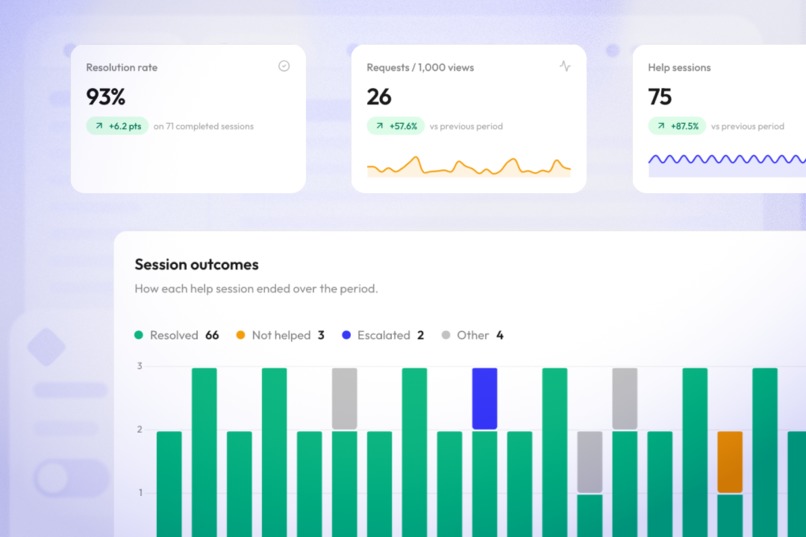
Task: Click the up-right arrow in the +57.6% badge
Action: point(379,126)
